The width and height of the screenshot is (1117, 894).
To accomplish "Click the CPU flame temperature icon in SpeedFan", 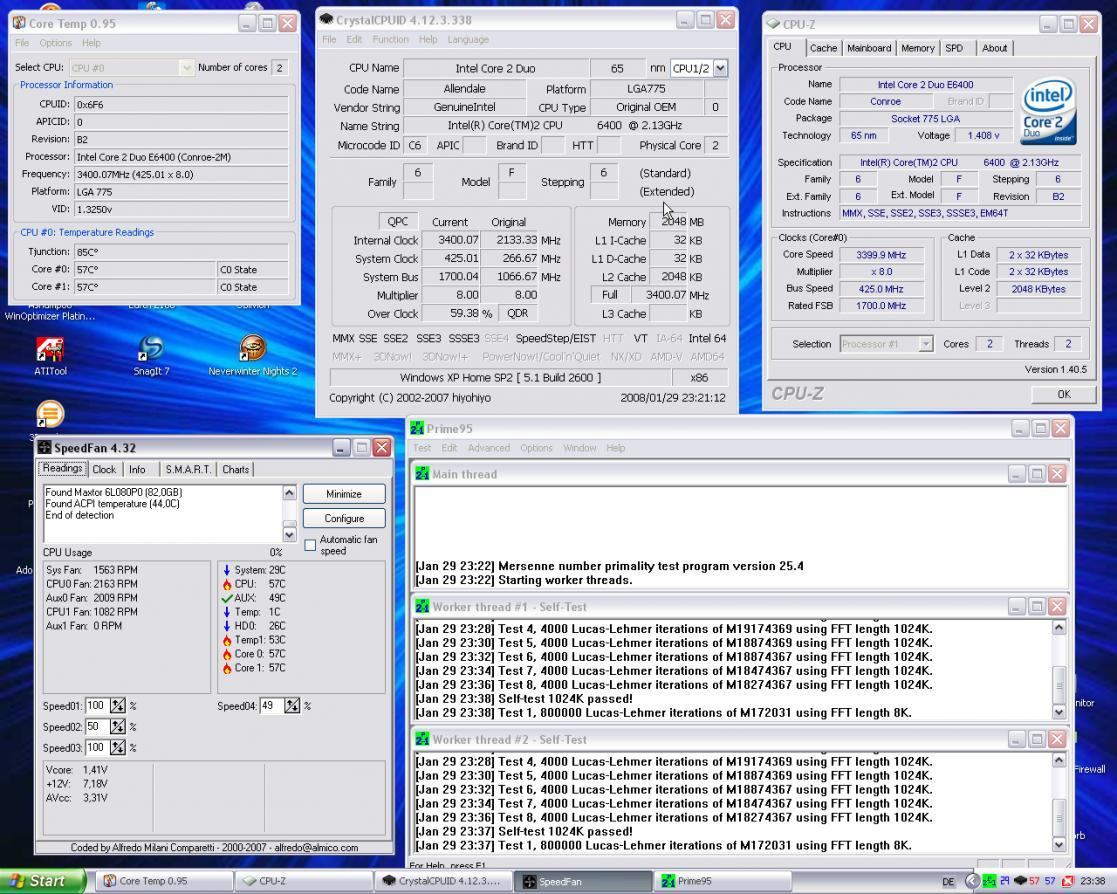I will [227, 584].
